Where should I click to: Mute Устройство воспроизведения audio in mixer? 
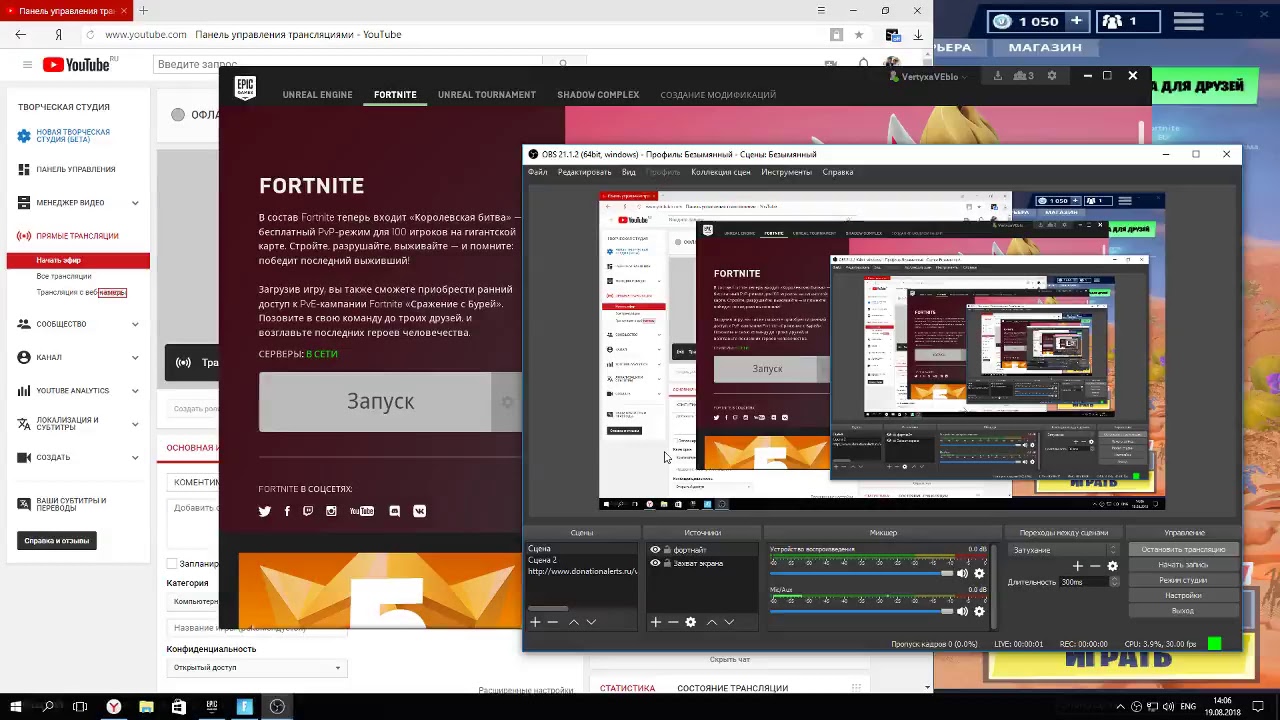(x=962, y=573)
